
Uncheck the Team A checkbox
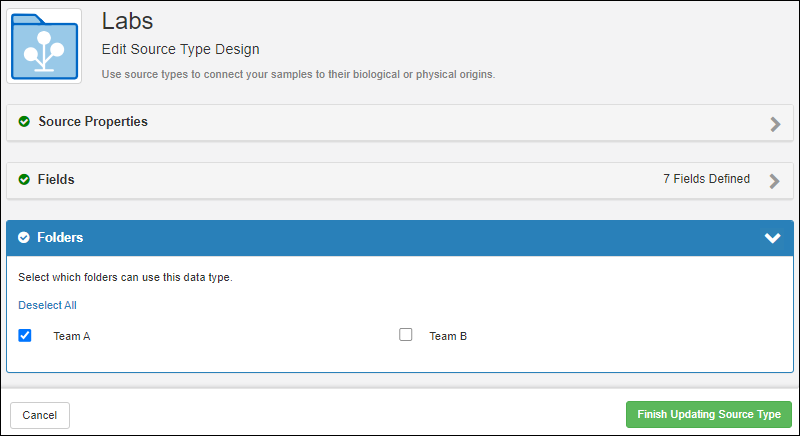click(x=25, y=336)
